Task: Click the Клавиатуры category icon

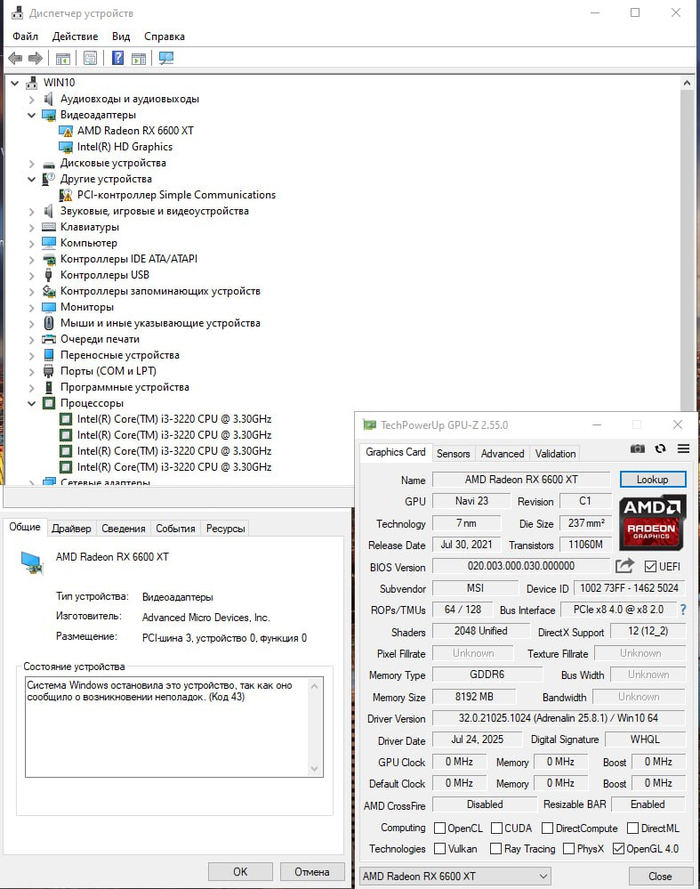Action: [x=49, y=227]
